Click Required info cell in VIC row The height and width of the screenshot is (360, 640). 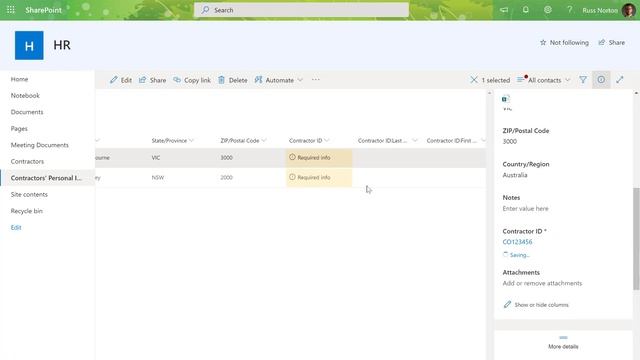point(319,158)
